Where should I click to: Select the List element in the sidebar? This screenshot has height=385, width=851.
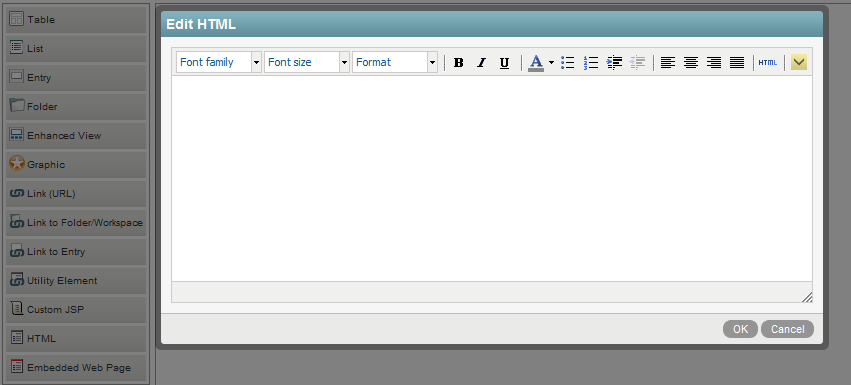coord(76,48)
